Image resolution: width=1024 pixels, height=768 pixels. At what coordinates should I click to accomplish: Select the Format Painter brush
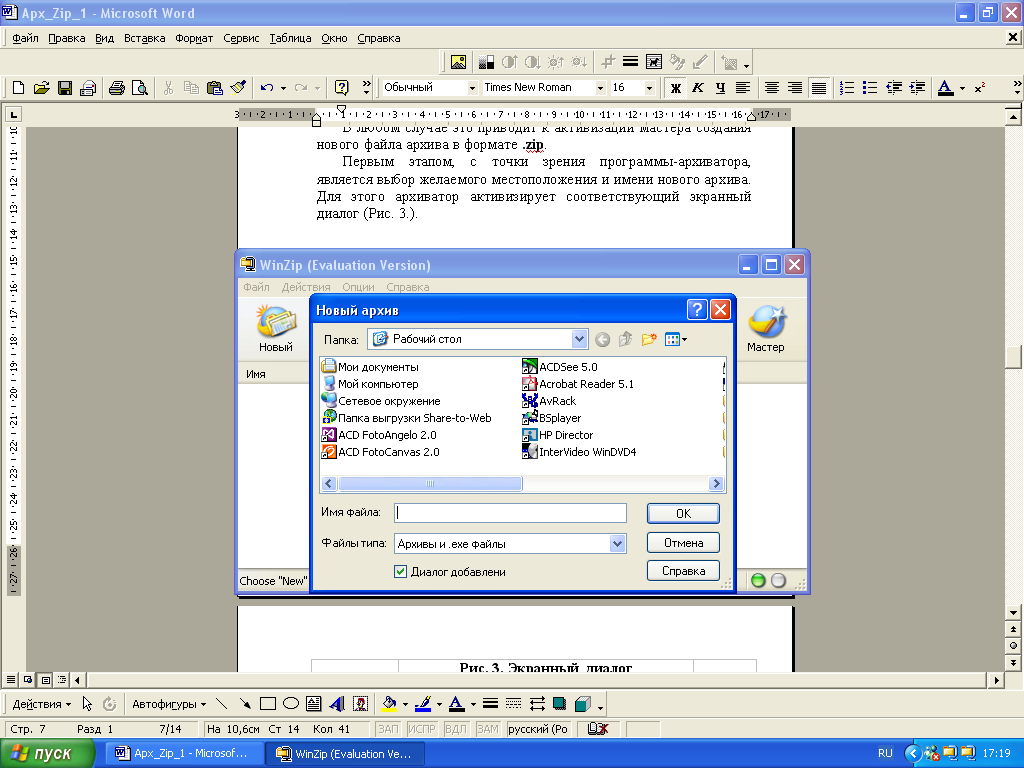(238, 88)
